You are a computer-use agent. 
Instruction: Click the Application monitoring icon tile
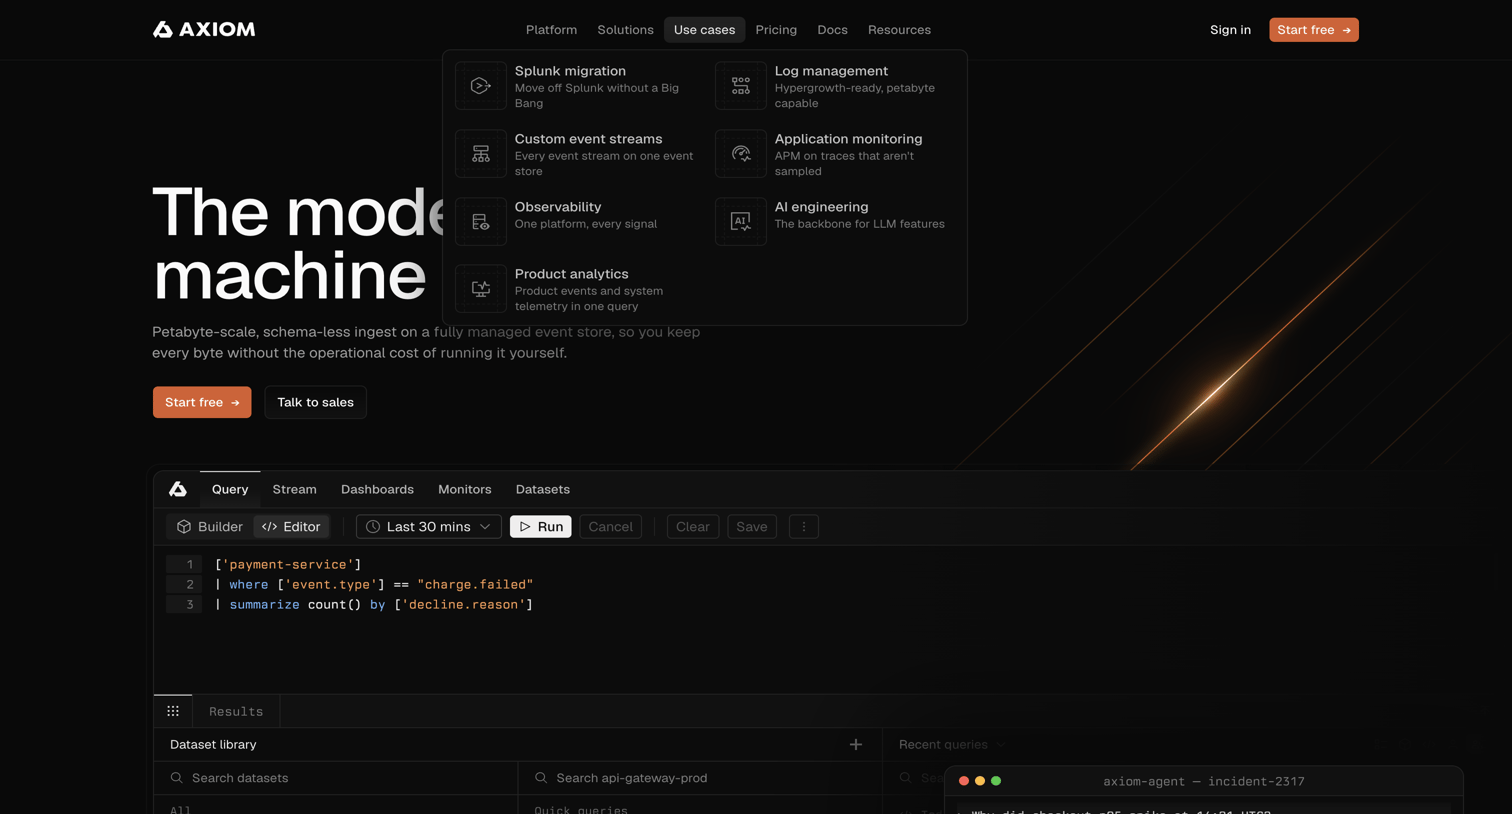tap(741, 154)
